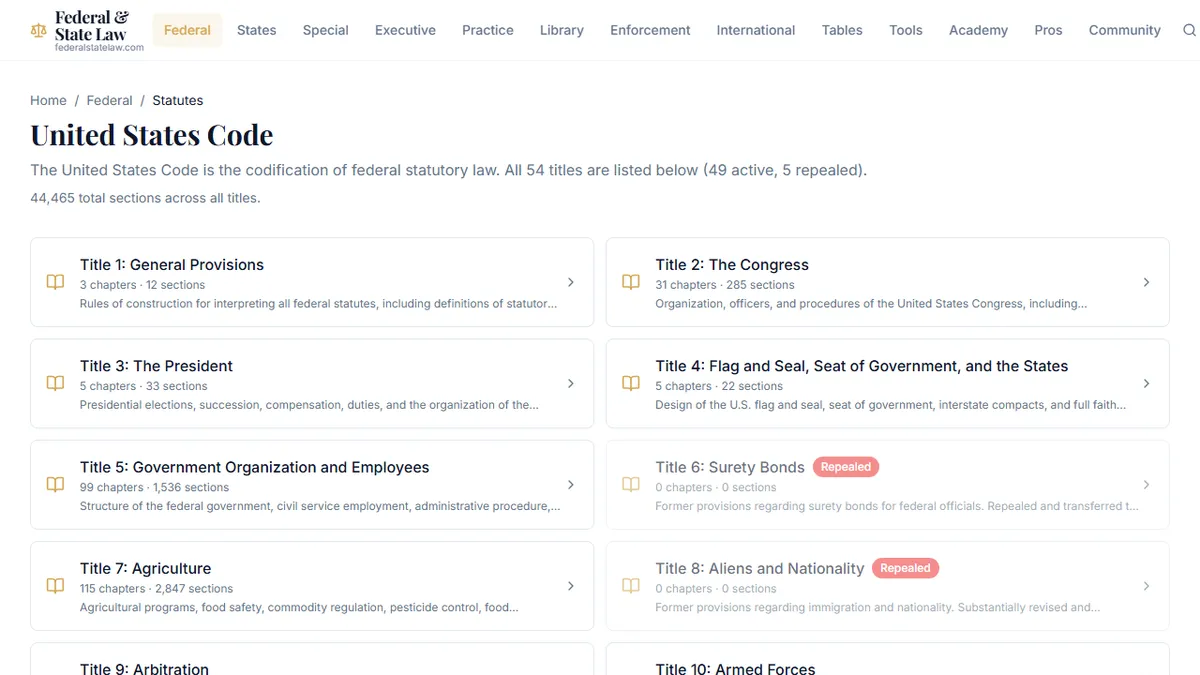
Task: Go to Academy in the navbar
Action: point(978,30)
